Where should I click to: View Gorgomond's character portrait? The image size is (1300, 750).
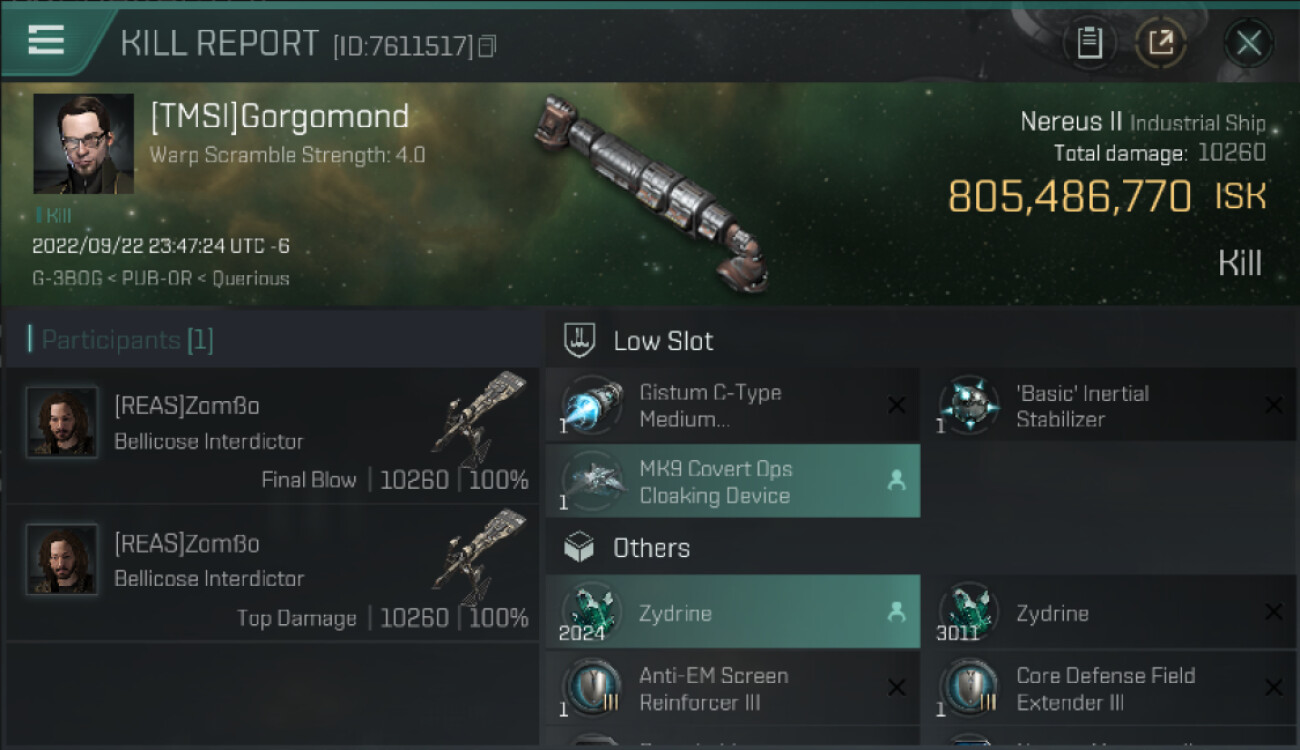click(x=83, y=143)
